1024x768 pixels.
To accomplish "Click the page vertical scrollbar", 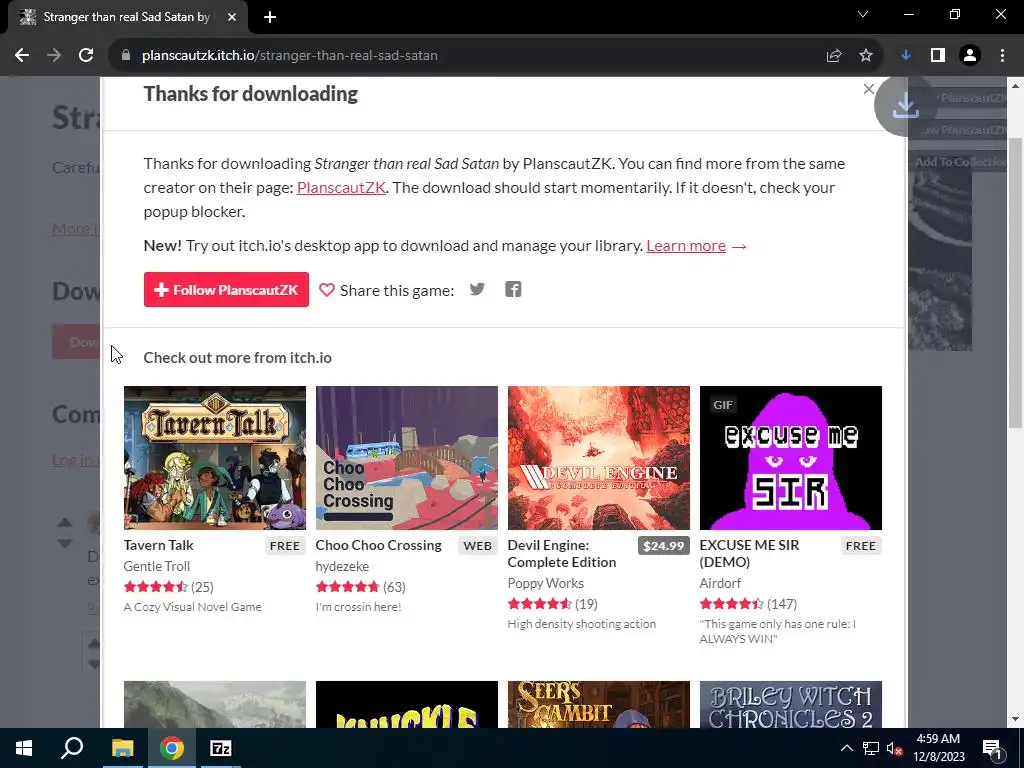I will click(1016, 283).
